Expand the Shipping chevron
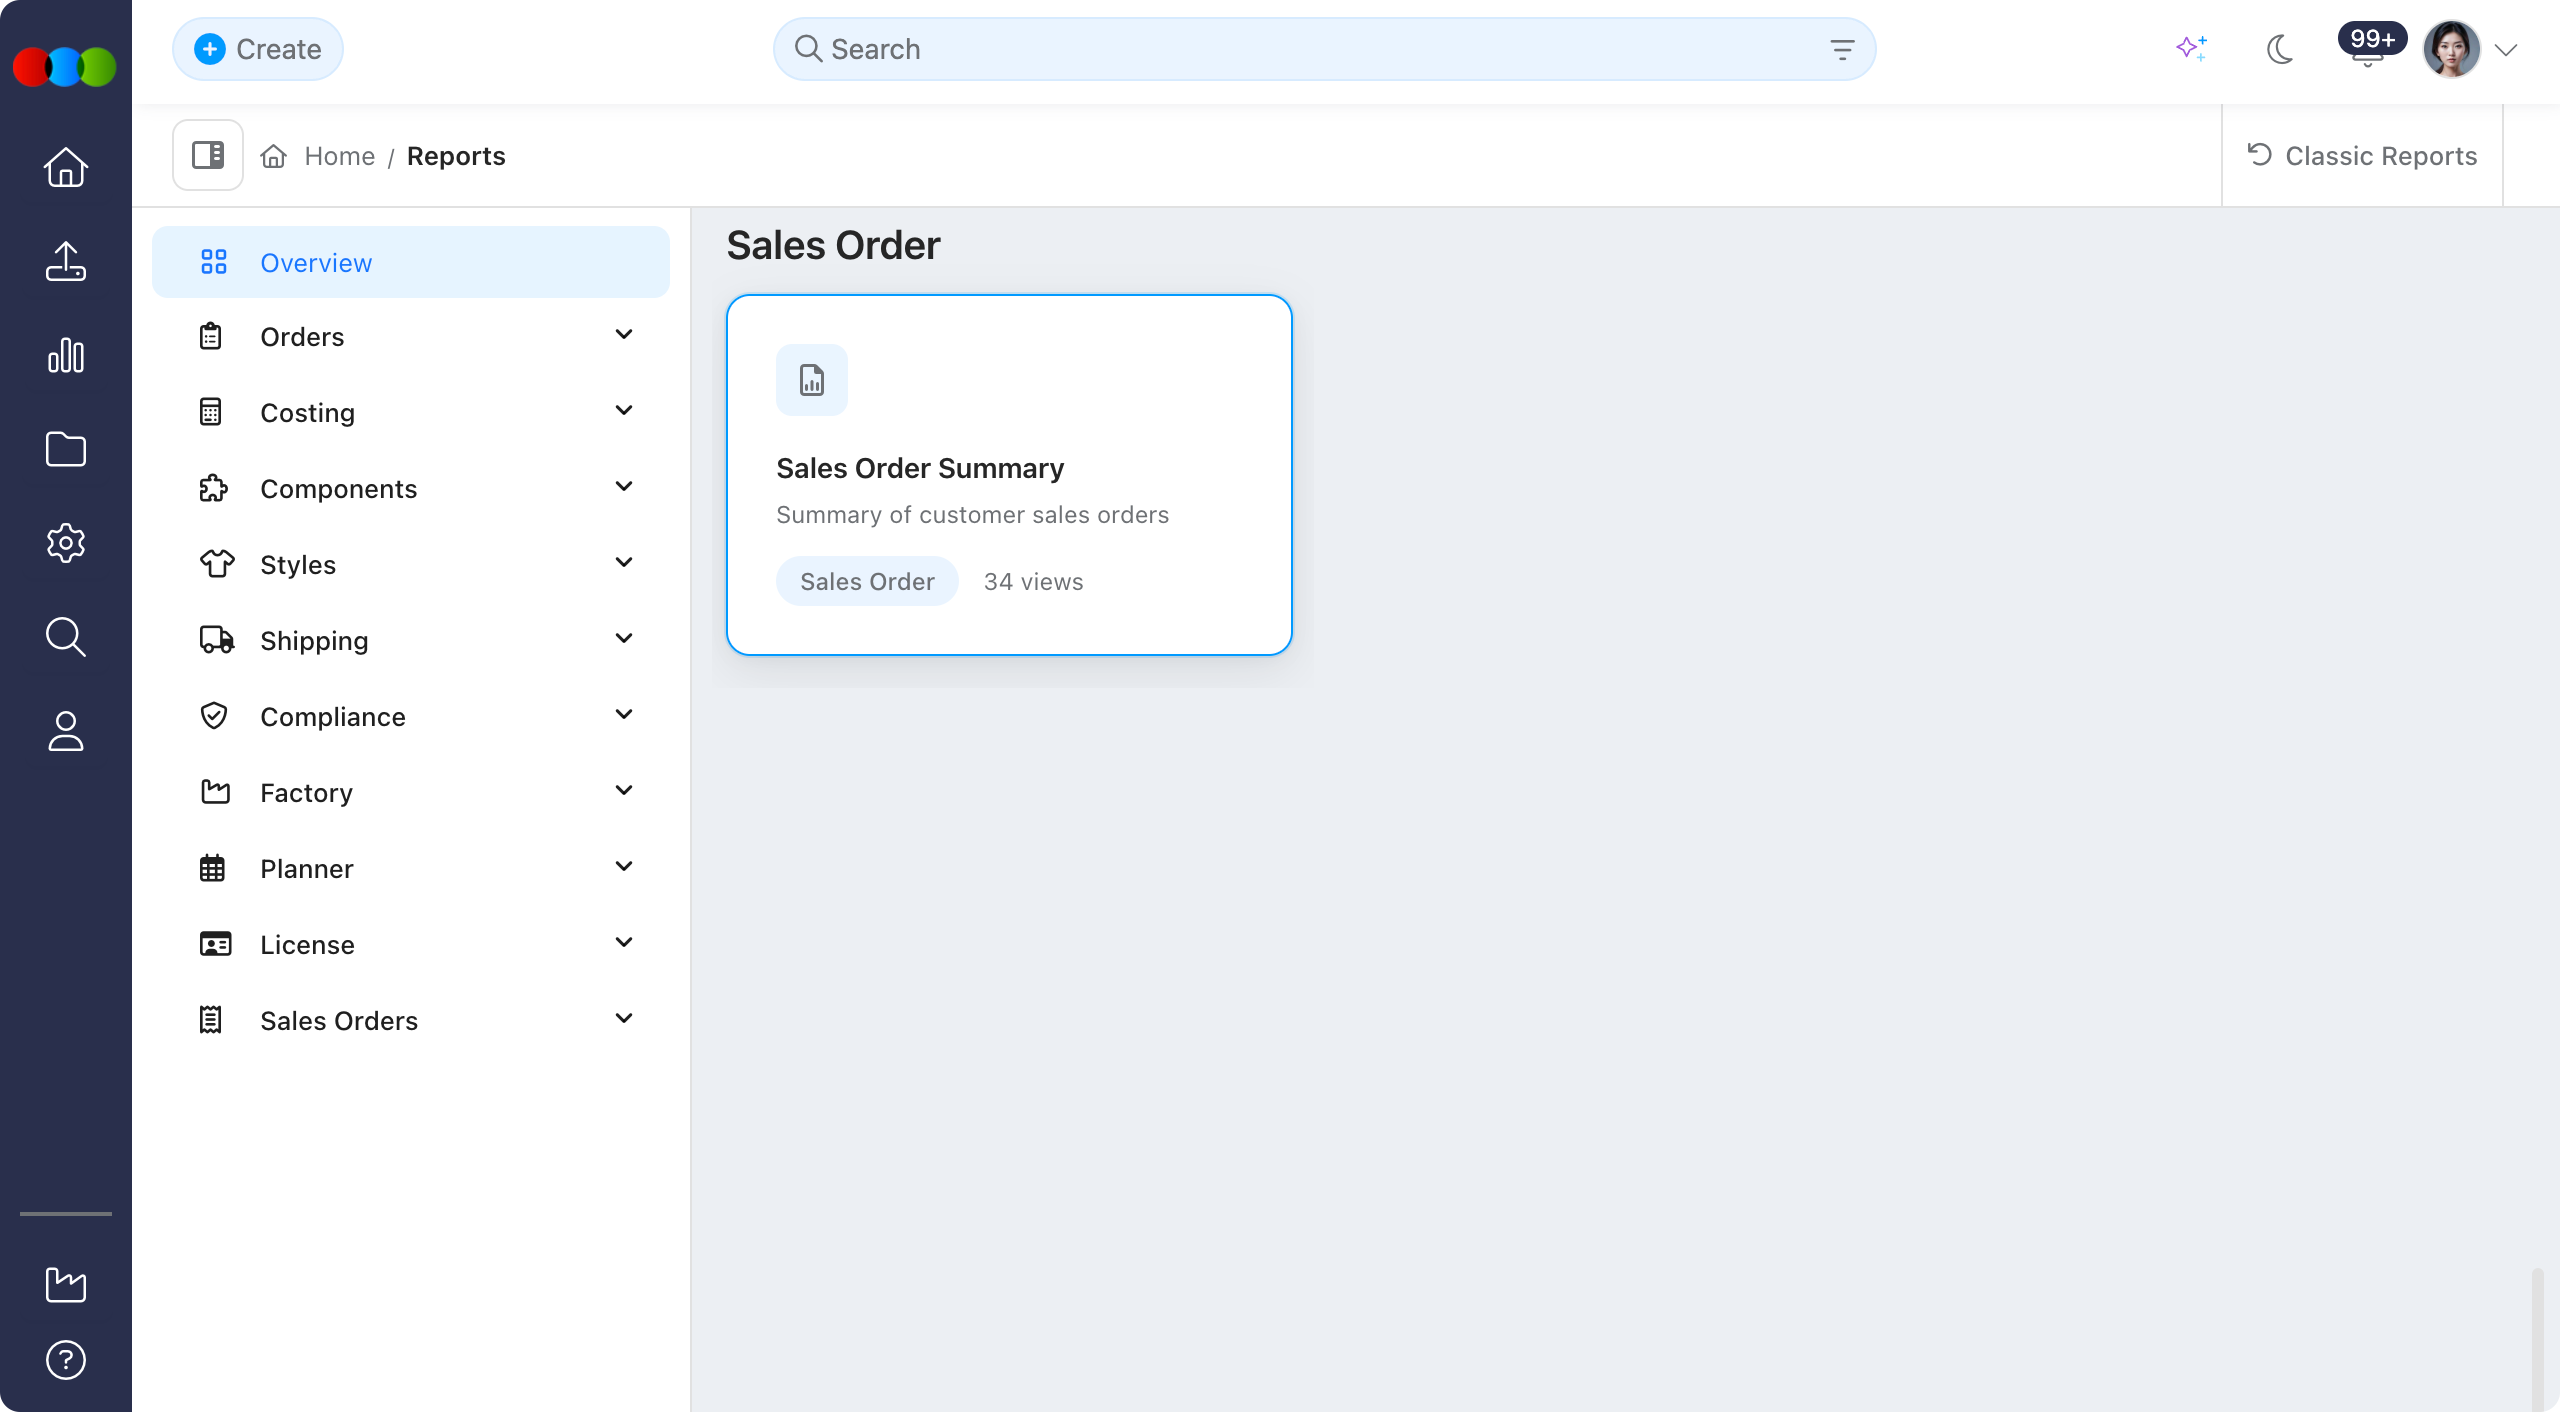 624,639
